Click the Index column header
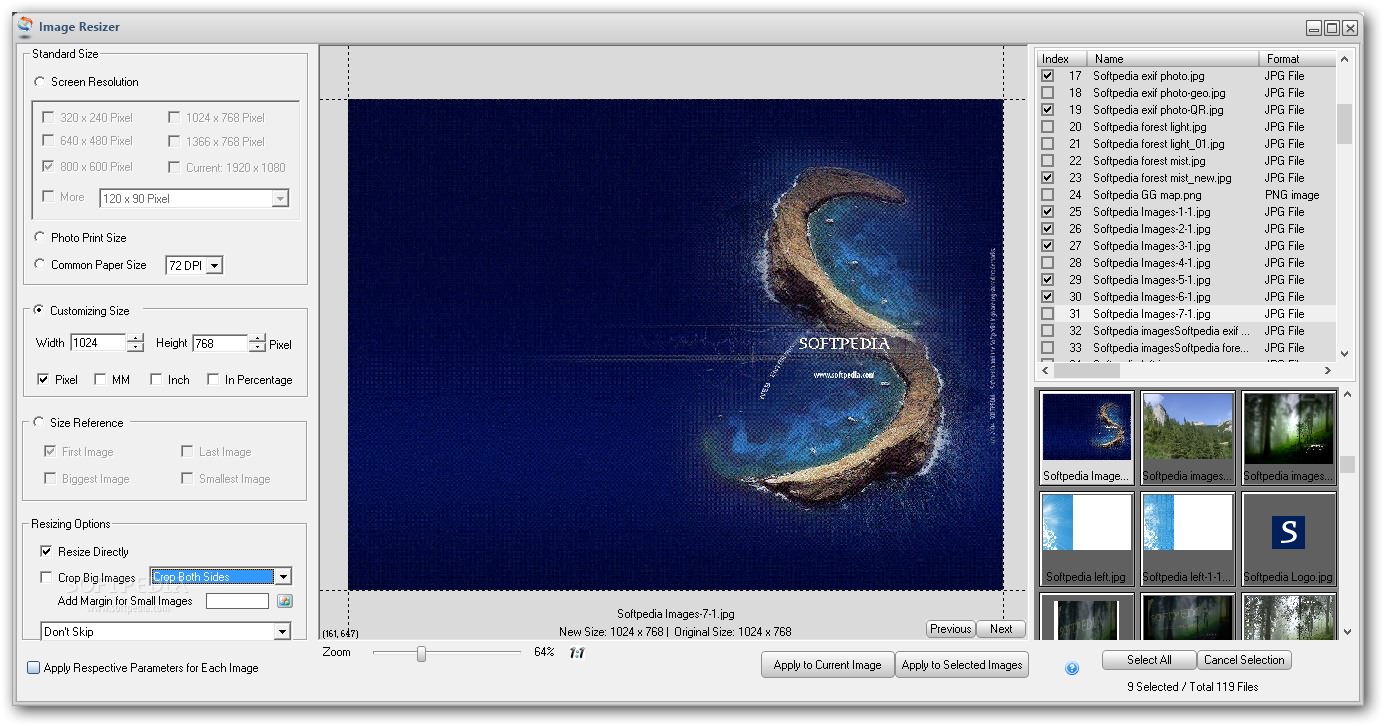This screenshot has width=1384, height=726. [1062, 59]
